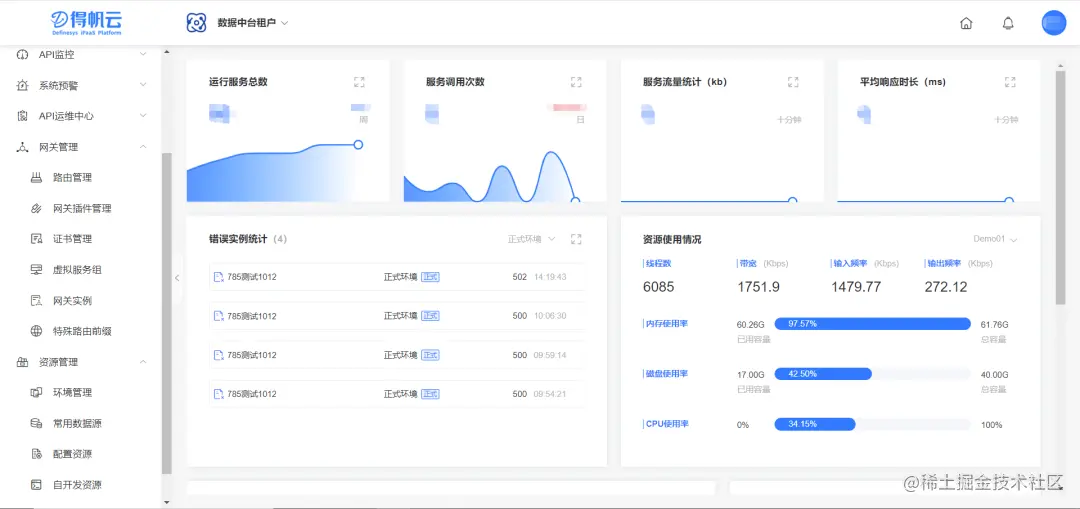Screen dimensions: 1080x509
Task: Click the 常用数据源 database icon
Action: 37,423
